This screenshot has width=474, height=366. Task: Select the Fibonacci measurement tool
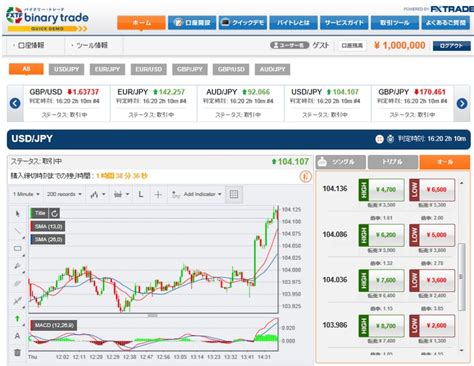coord(18,301)
